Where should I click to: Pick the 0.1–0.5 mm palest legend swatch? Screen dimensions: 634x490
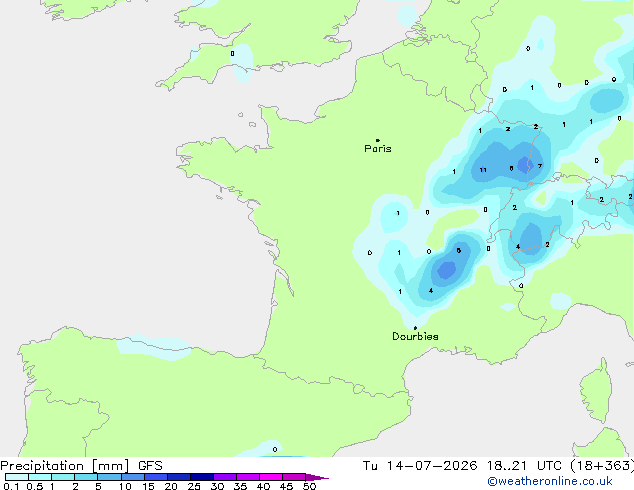point(17,477)
